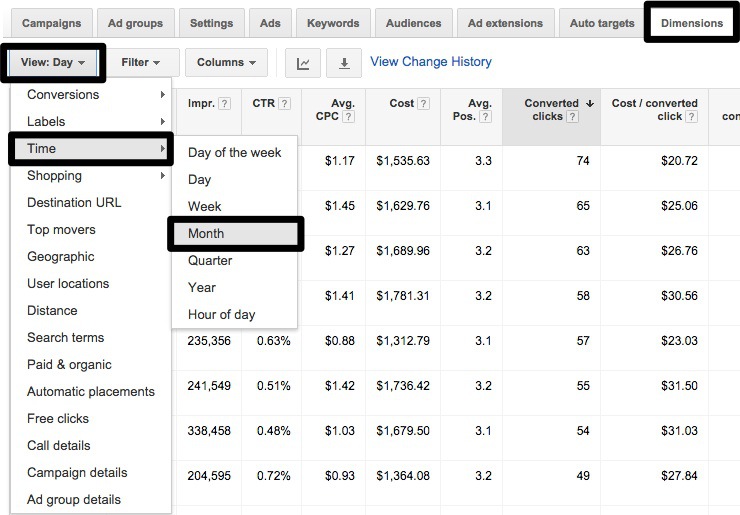Open help icon next to Impr.
740x515 pixels.
click(x=225, y=103)
